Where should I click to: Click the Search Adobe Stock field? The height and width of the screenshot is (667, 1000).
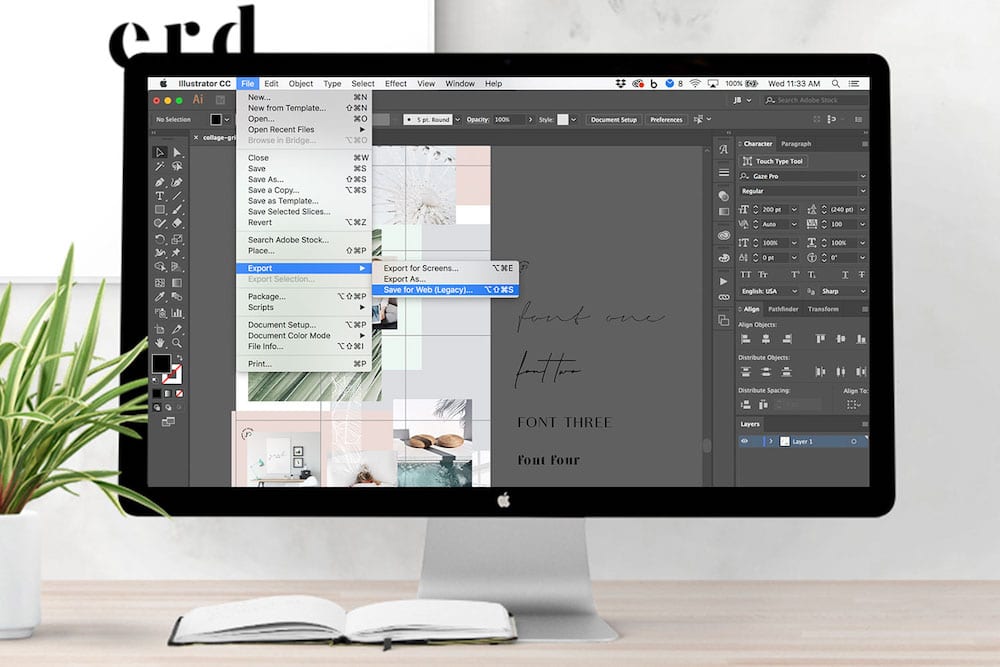[815, 100]
